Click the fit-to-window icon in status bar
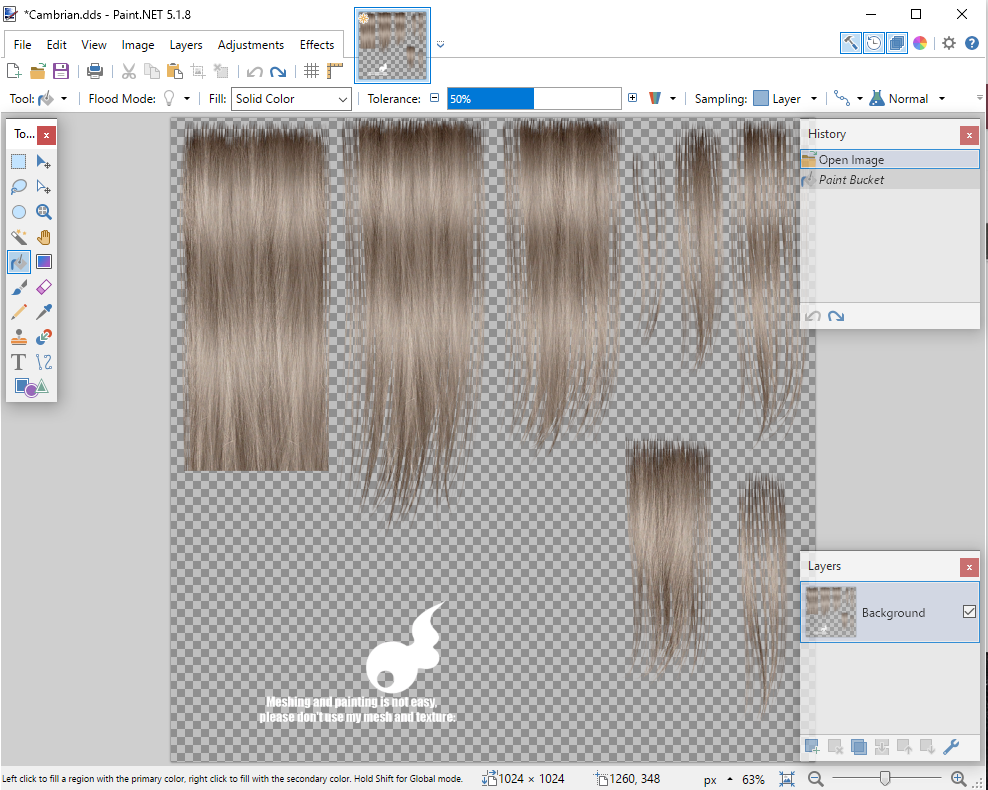988x790 pixels. pyautogui.click(x=786, y=779)
